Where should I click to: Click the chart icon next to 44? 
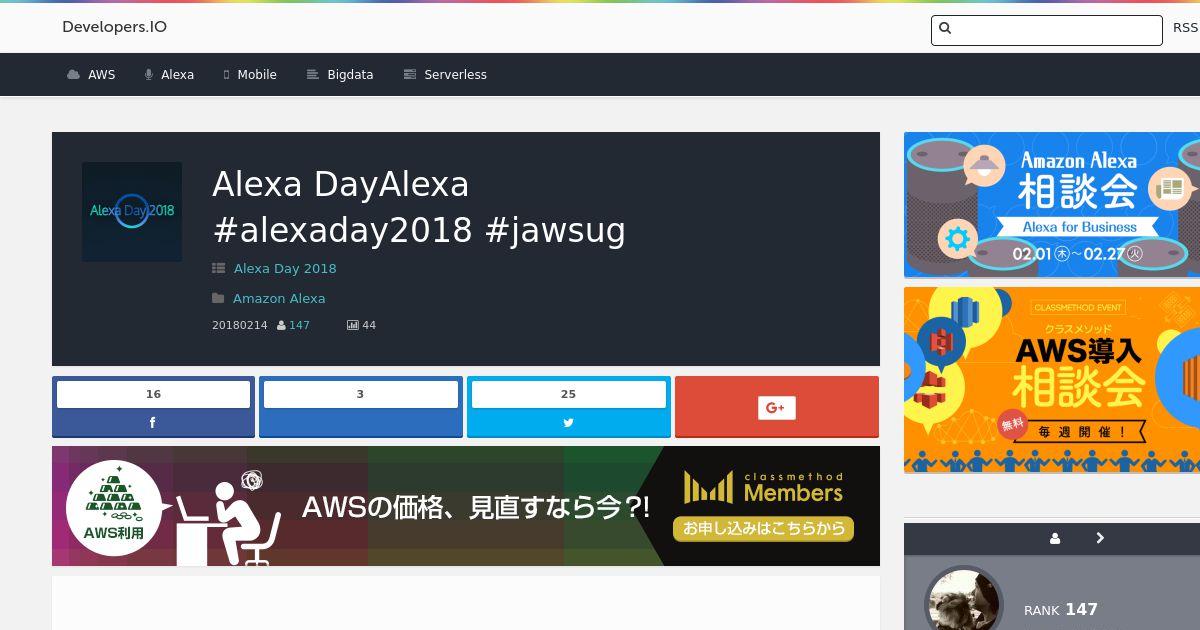(352, 325)
